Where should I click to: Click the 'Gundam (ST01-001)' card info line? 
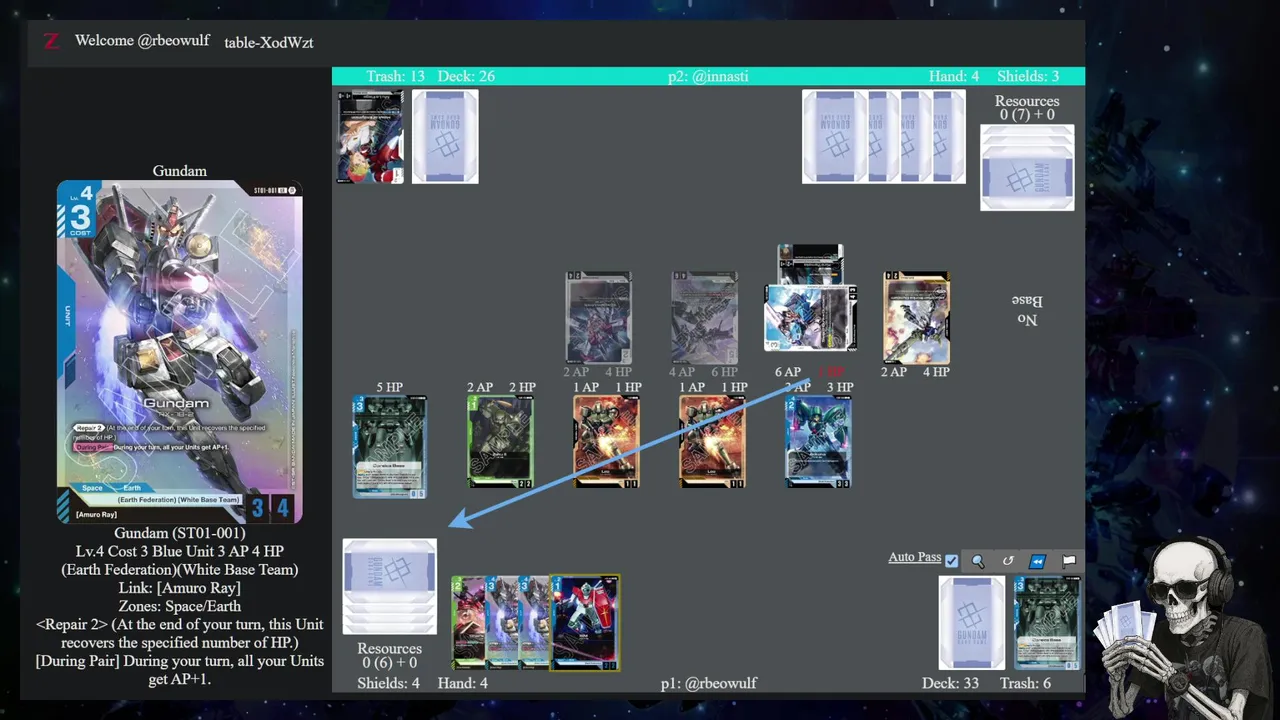180,533
